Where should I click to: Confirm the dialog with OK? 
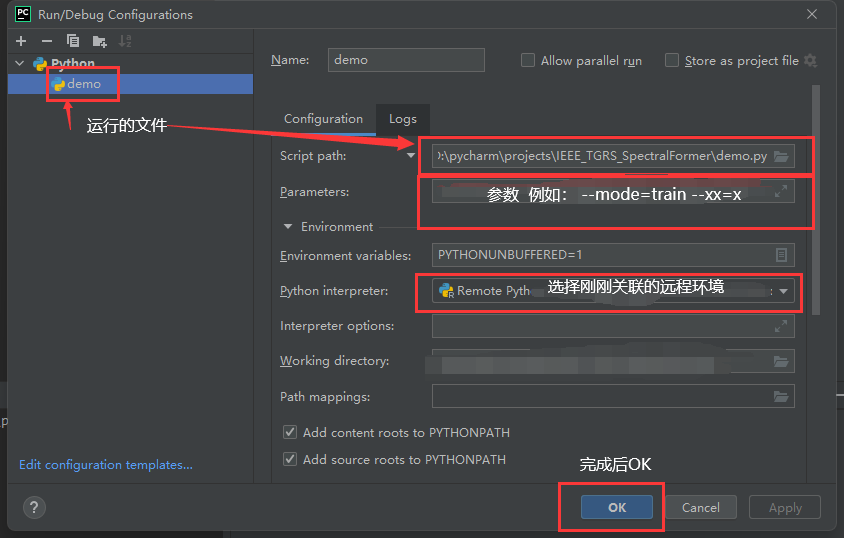617,507
